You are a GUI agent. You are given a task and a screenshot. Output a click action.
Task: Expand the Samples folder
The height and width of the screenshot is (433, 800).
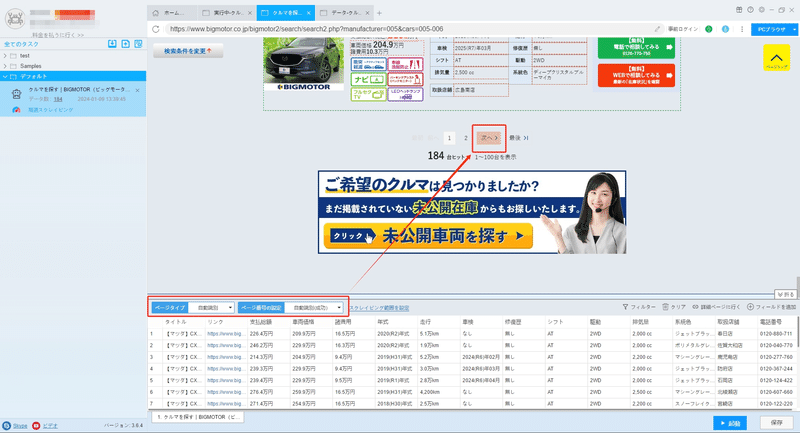(5, 66)
